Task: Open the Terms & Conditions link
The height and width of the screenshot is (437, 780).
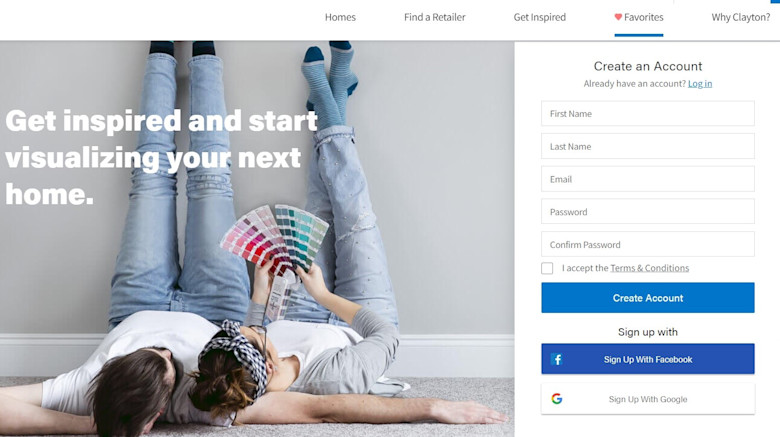Action: (x=650, y=268)
